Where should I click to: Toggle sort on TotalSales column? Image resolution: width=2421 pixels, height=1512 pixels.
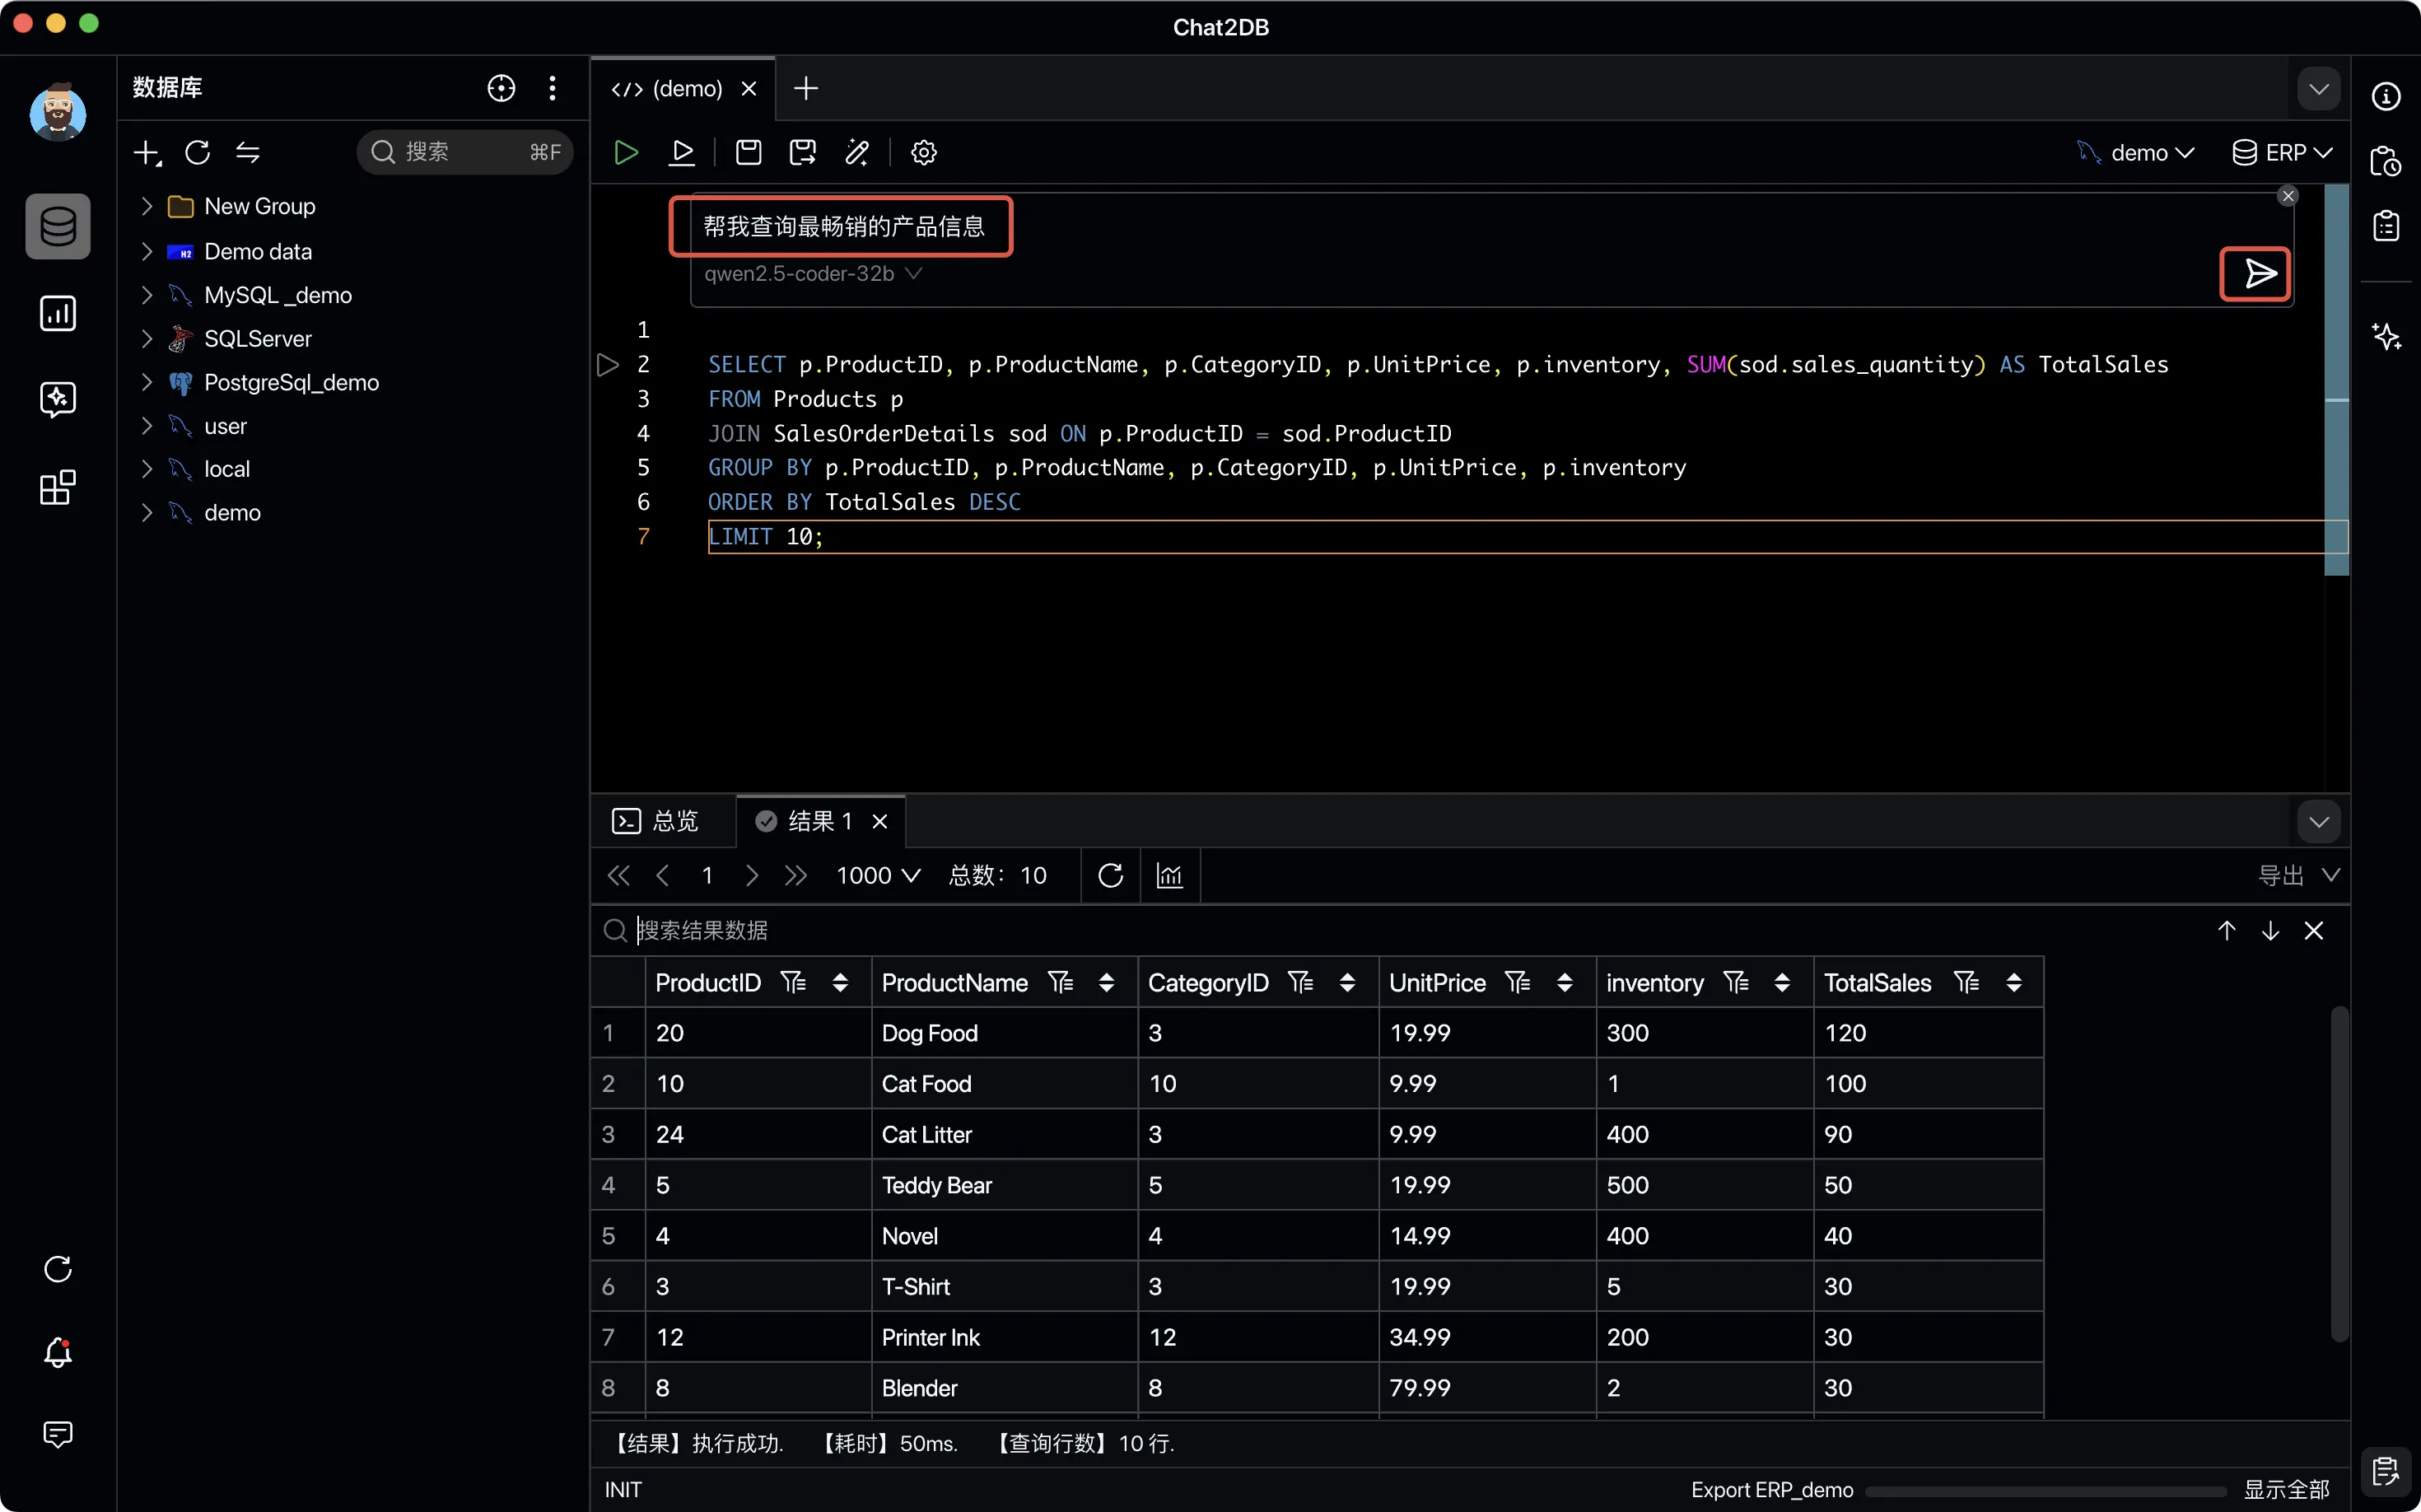tap(2013, 982)
